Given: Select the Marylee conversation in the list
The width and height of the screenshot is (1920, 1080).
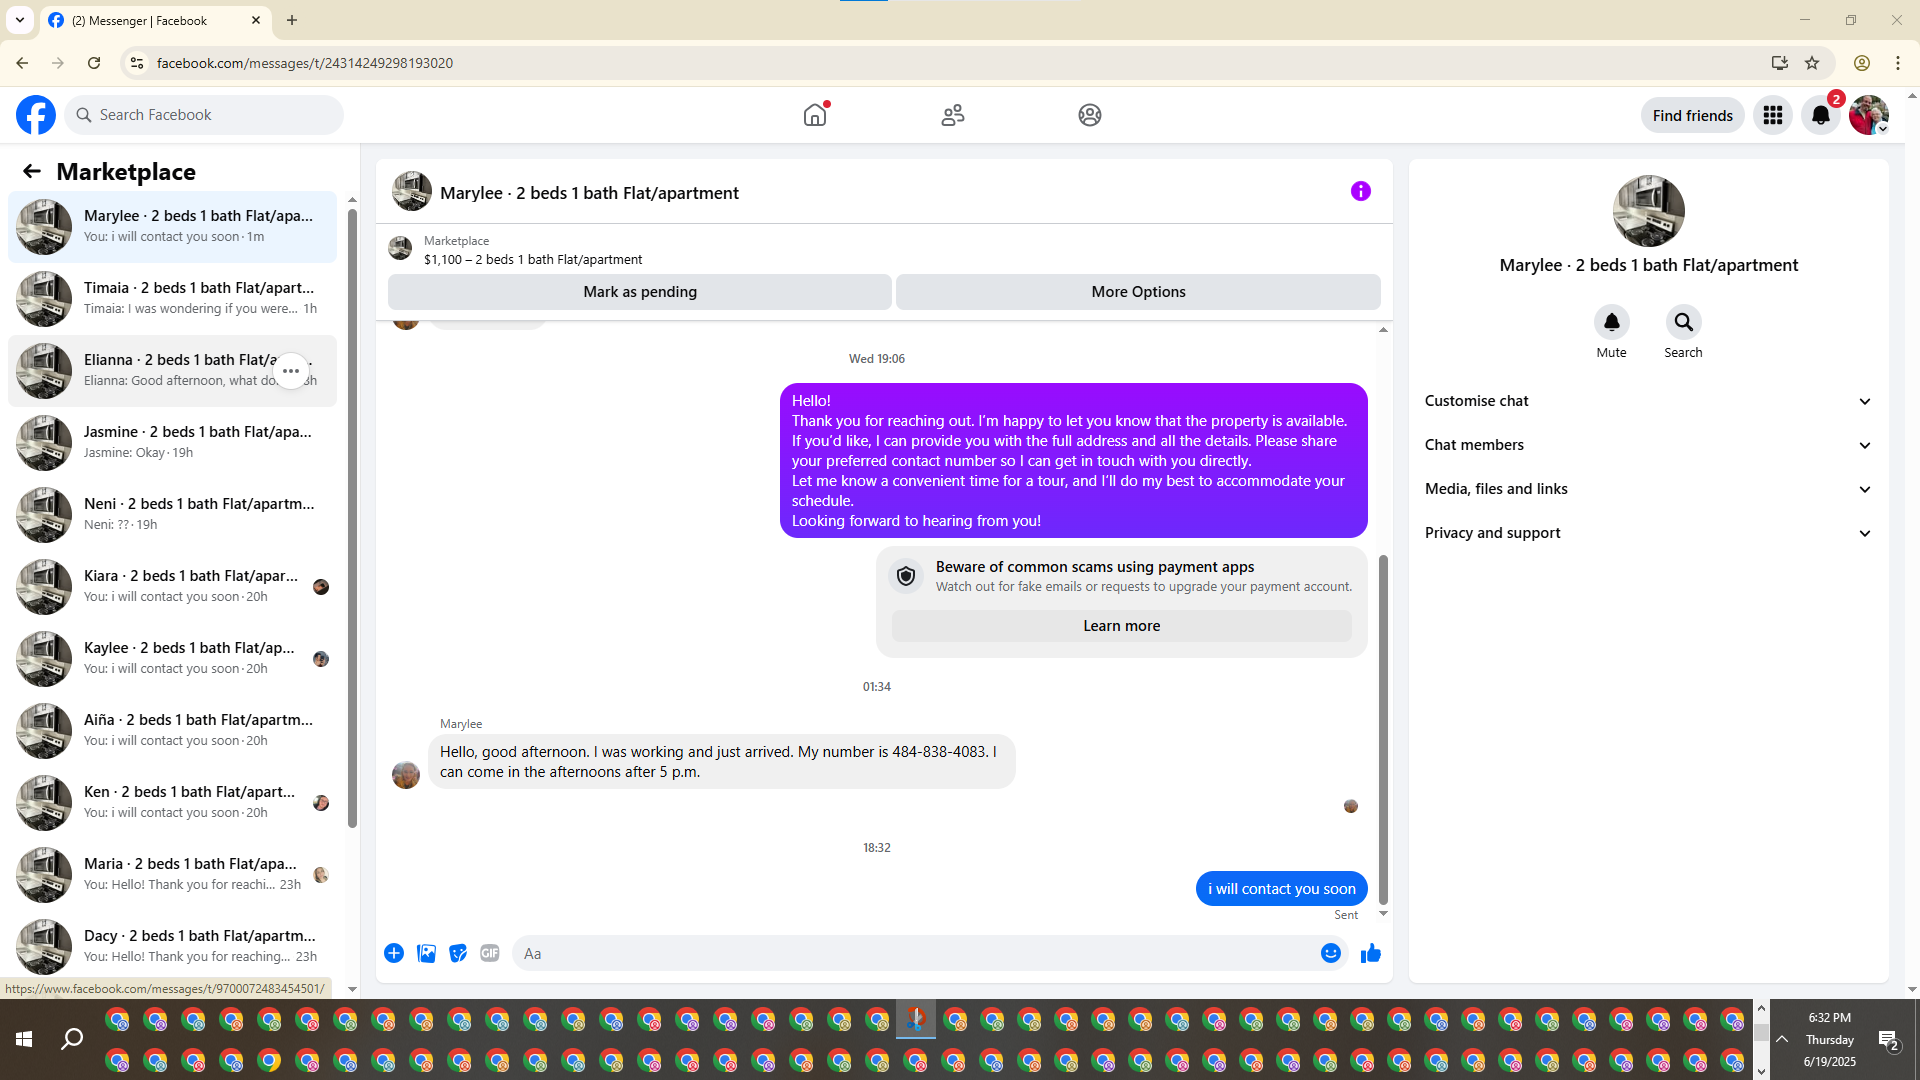Looking at the screenshot, I should pos(172,227).
